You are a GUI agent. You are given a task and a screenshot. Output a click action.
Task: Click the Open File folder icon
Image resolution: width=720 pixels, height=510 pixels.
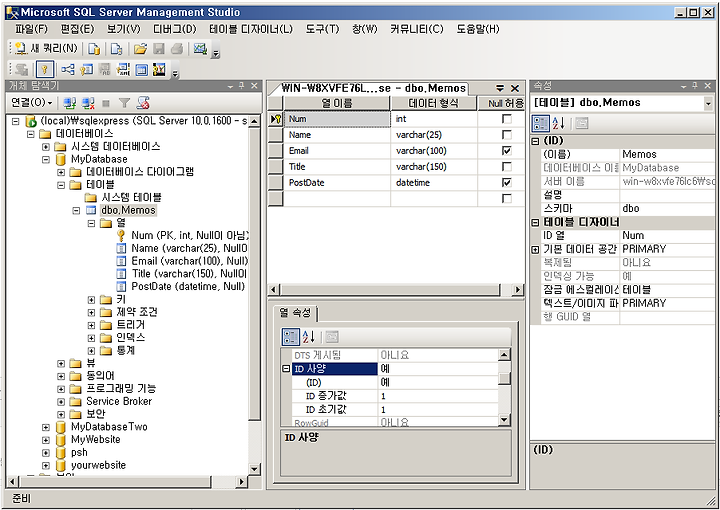point(141,49)
